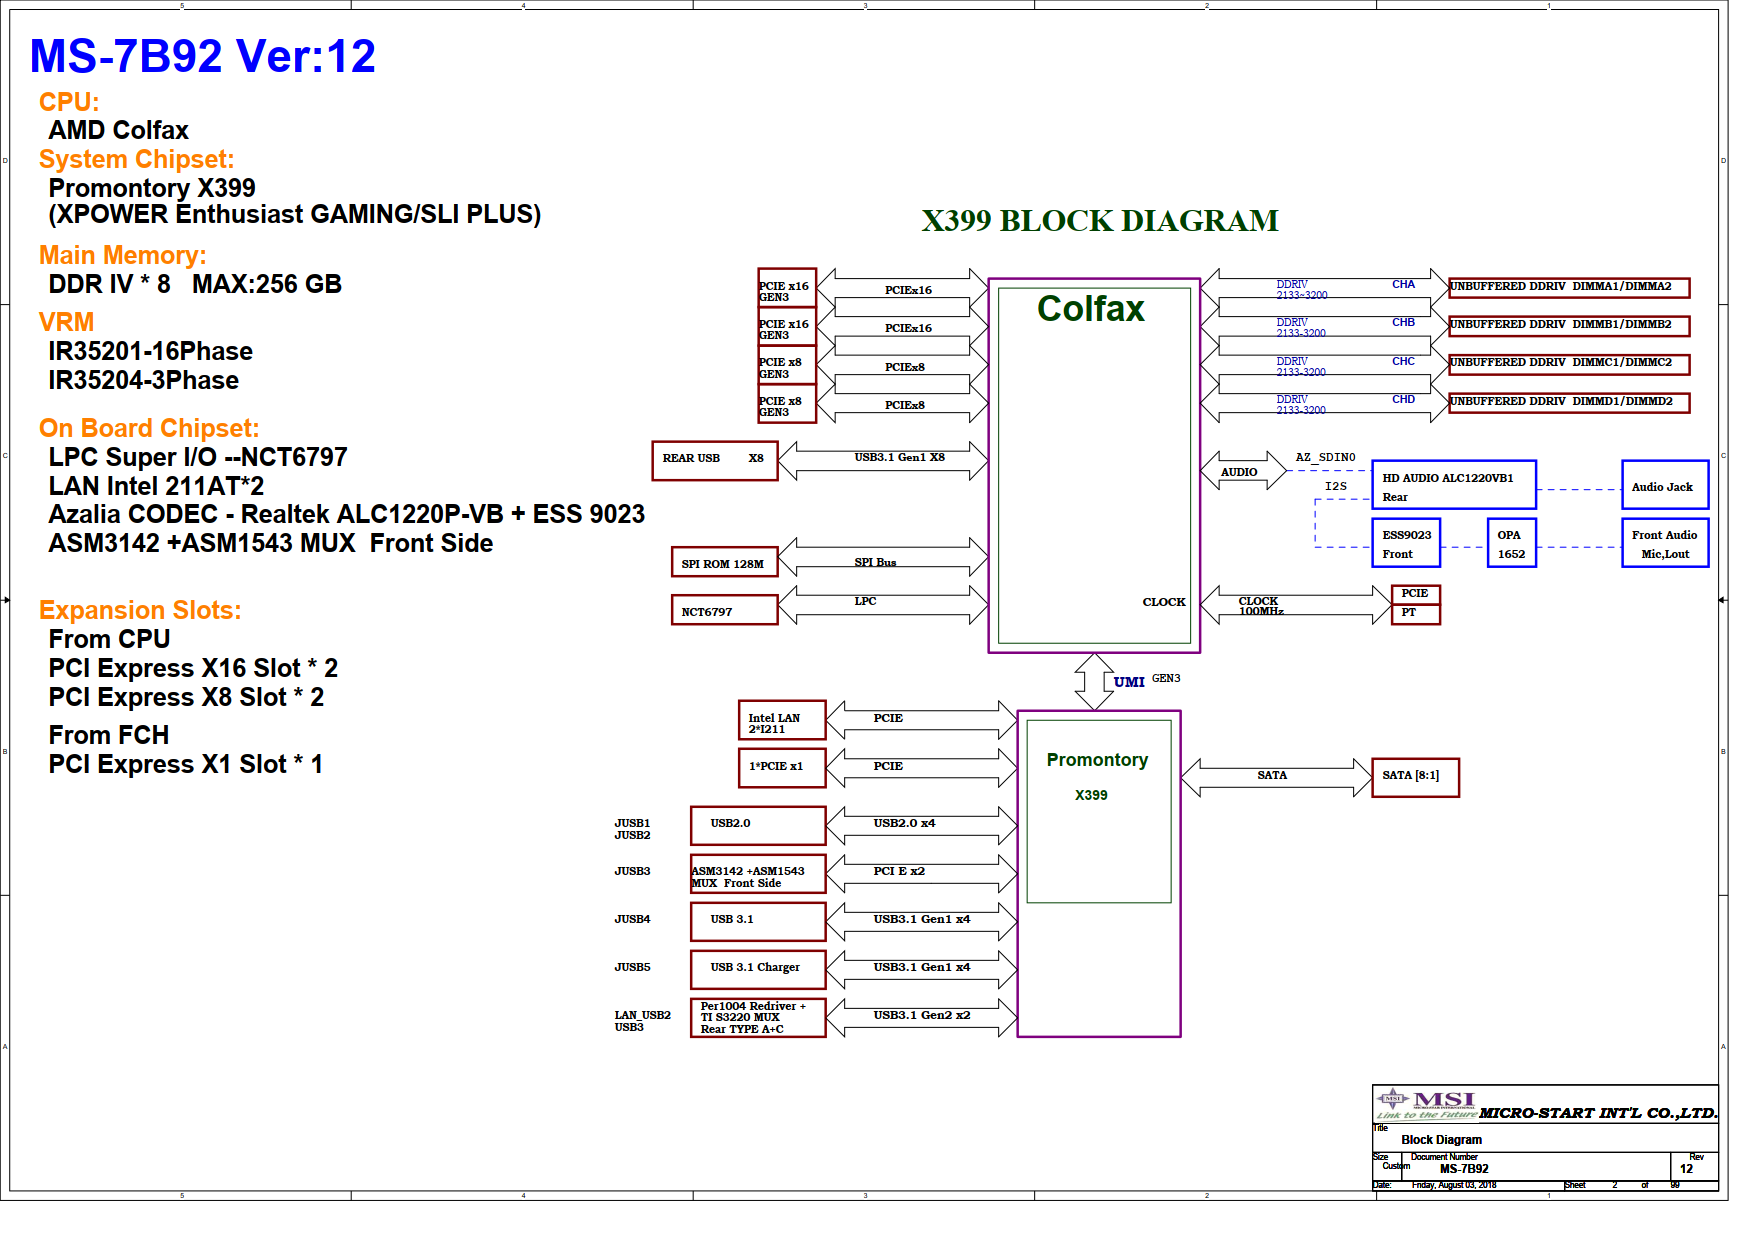
Task: Select the USB 3.1 Charger box
Action: tap(758, 969)
